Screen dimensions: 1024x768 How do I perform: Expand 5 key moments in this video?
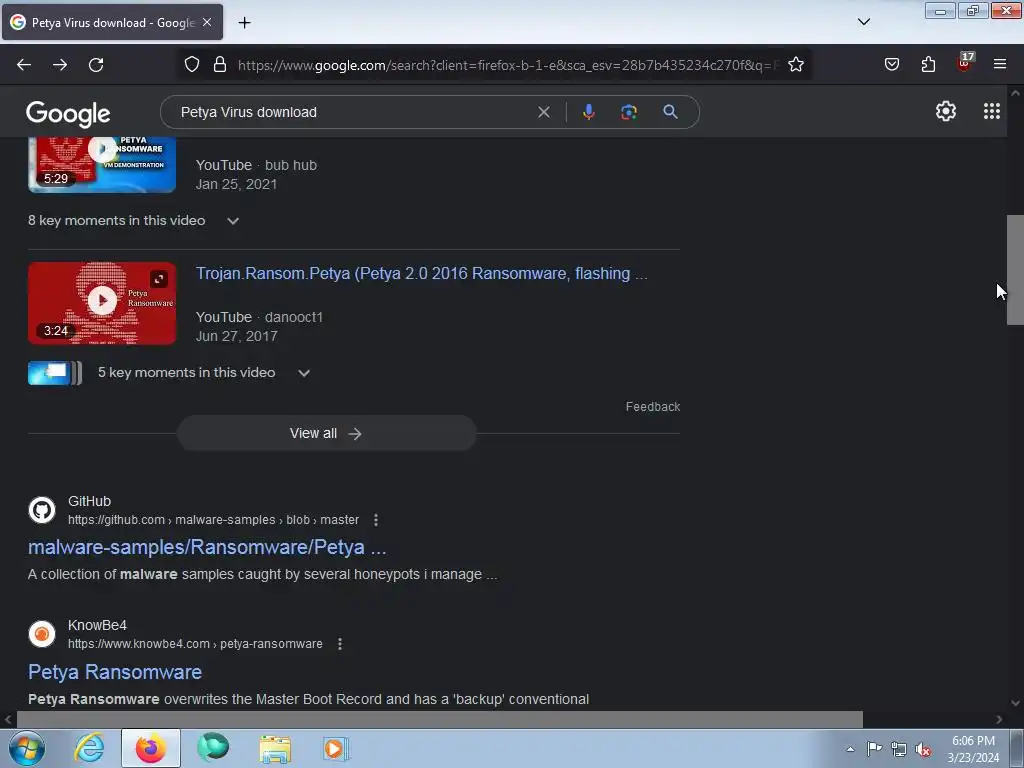(x=204, y=373)
